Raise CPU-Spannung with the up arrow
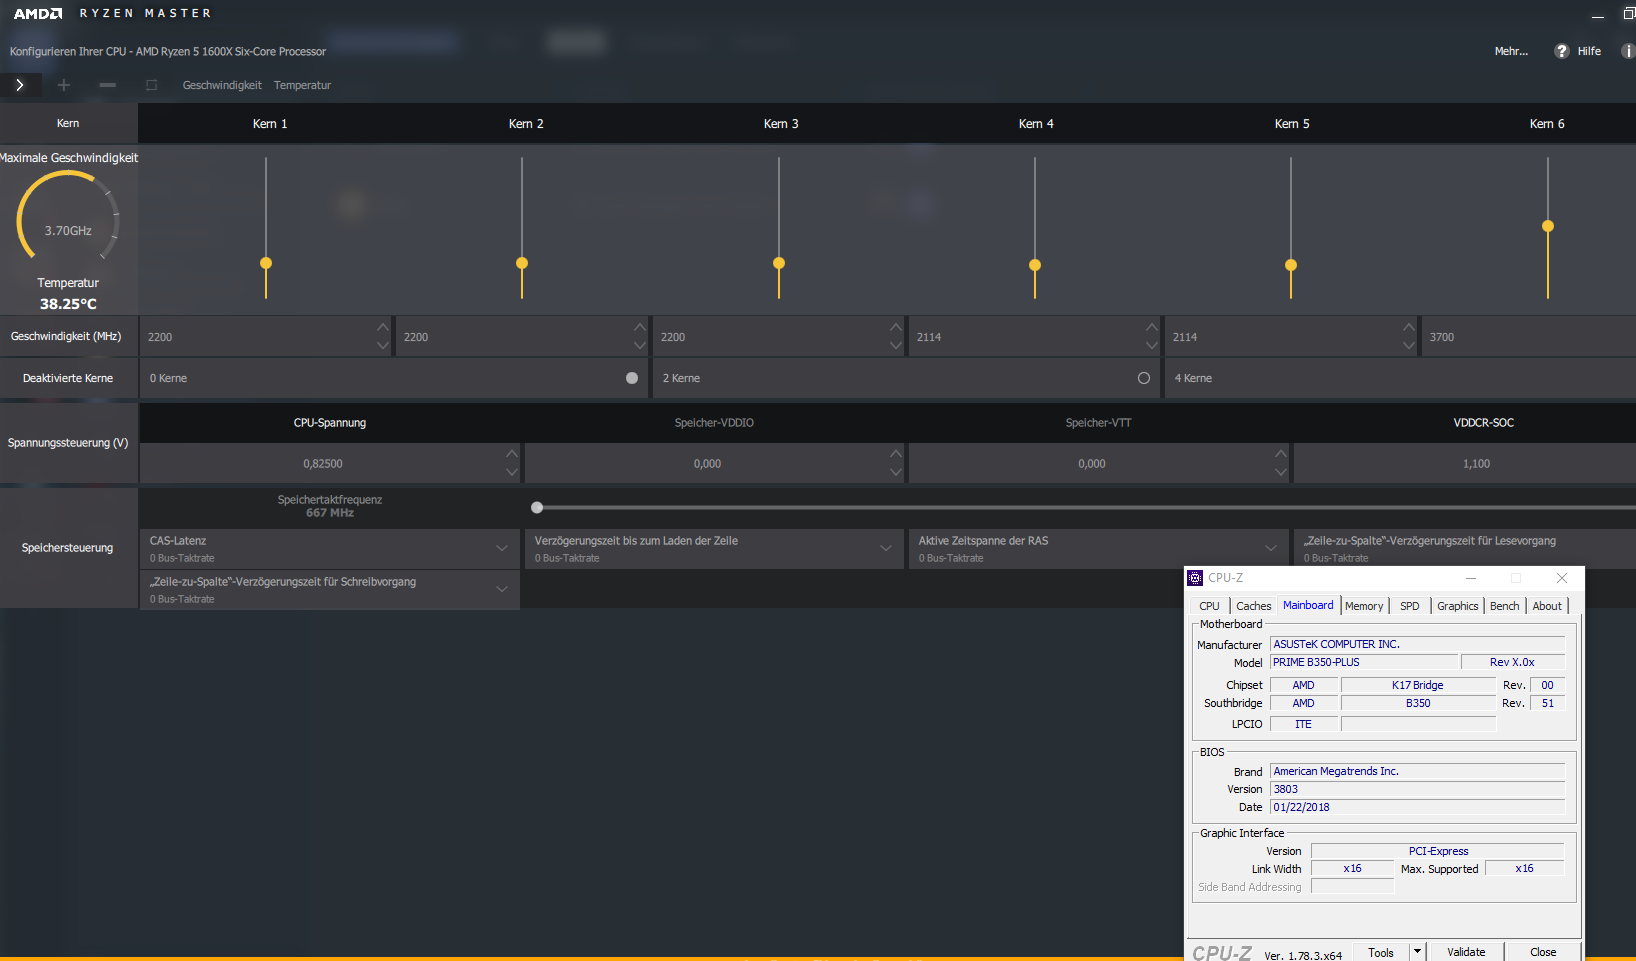 [x=512, y=453]
